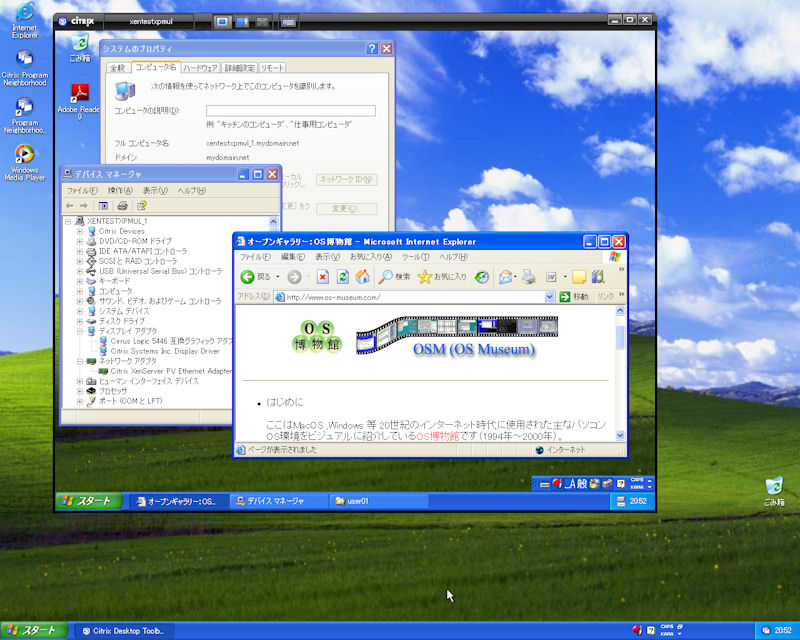Select the Citrix XenServer PV Ethernet Adapter entry
The image size is (800, 640).
coord(166,371)
